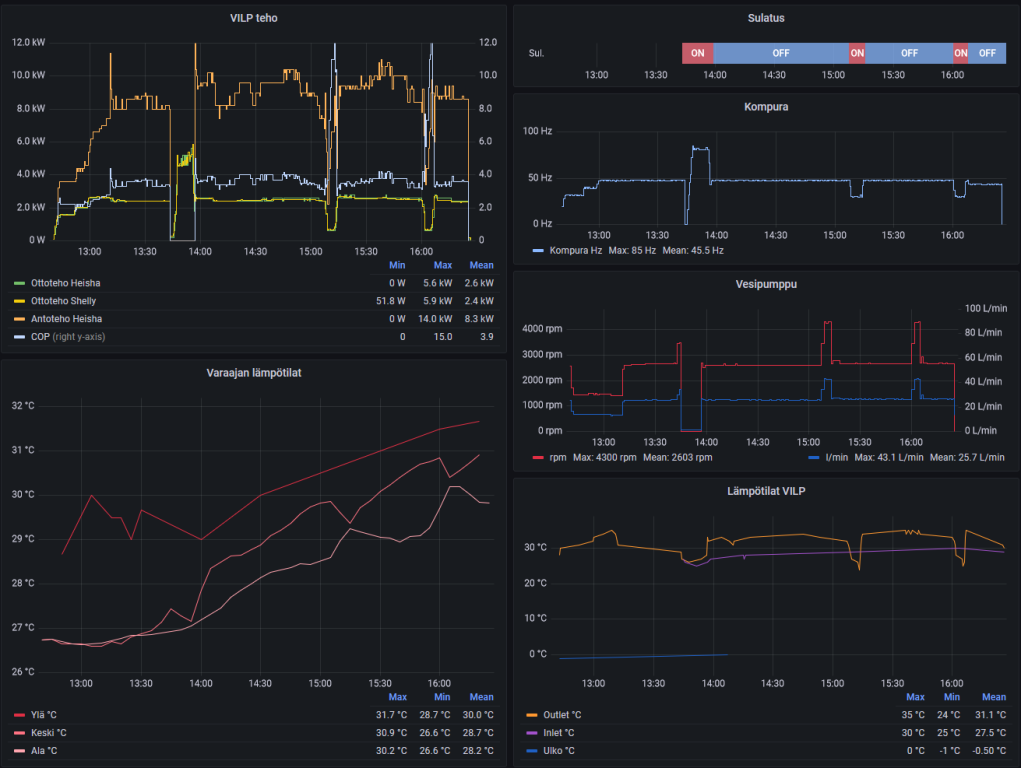Sort VILP teho legend by Mean column
The height and width of the screenshot is (768, 1021).
(481, 265)
